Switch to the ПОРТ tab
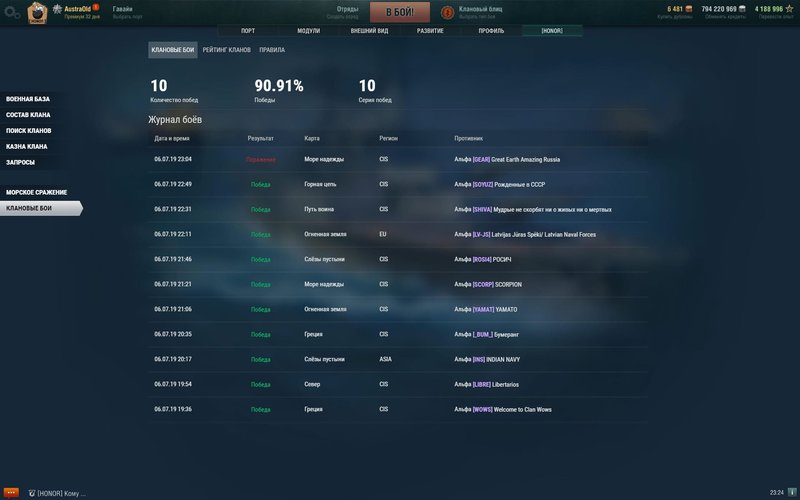The image size is (800, 500). pyautogui.click(x=248, y=31)
